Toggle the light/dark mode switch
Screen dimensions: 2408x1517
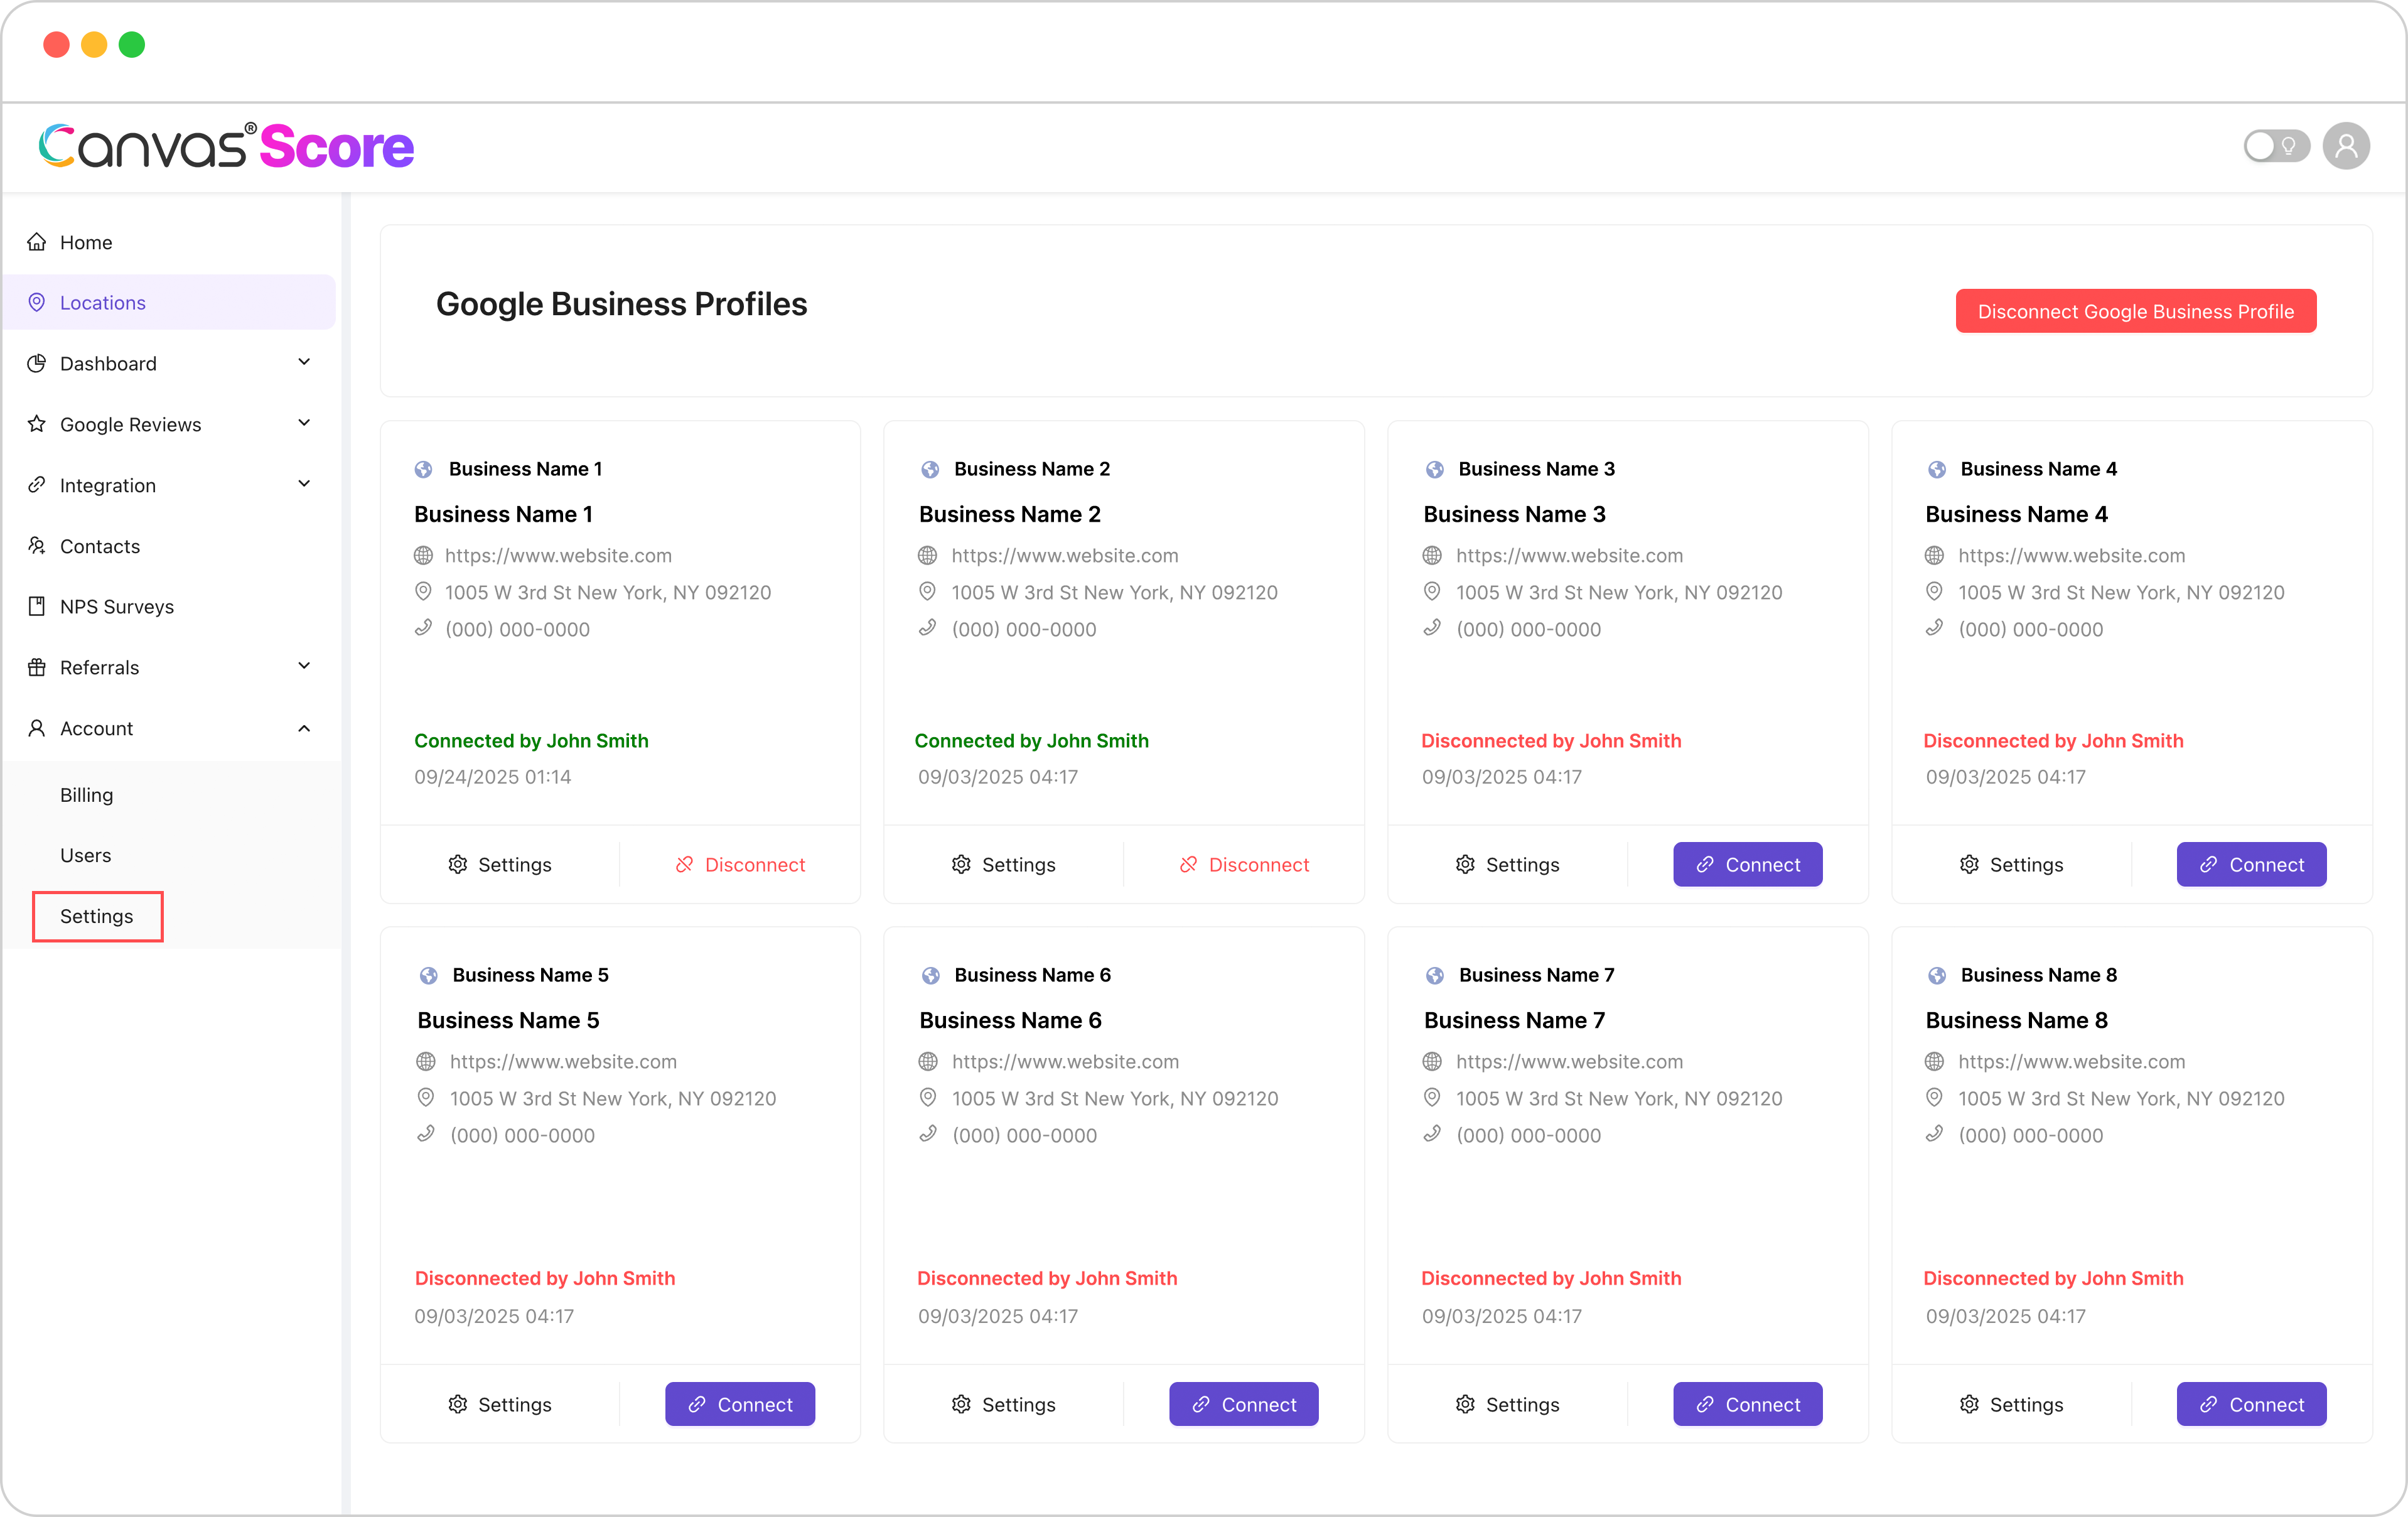tap(2276, 146)
